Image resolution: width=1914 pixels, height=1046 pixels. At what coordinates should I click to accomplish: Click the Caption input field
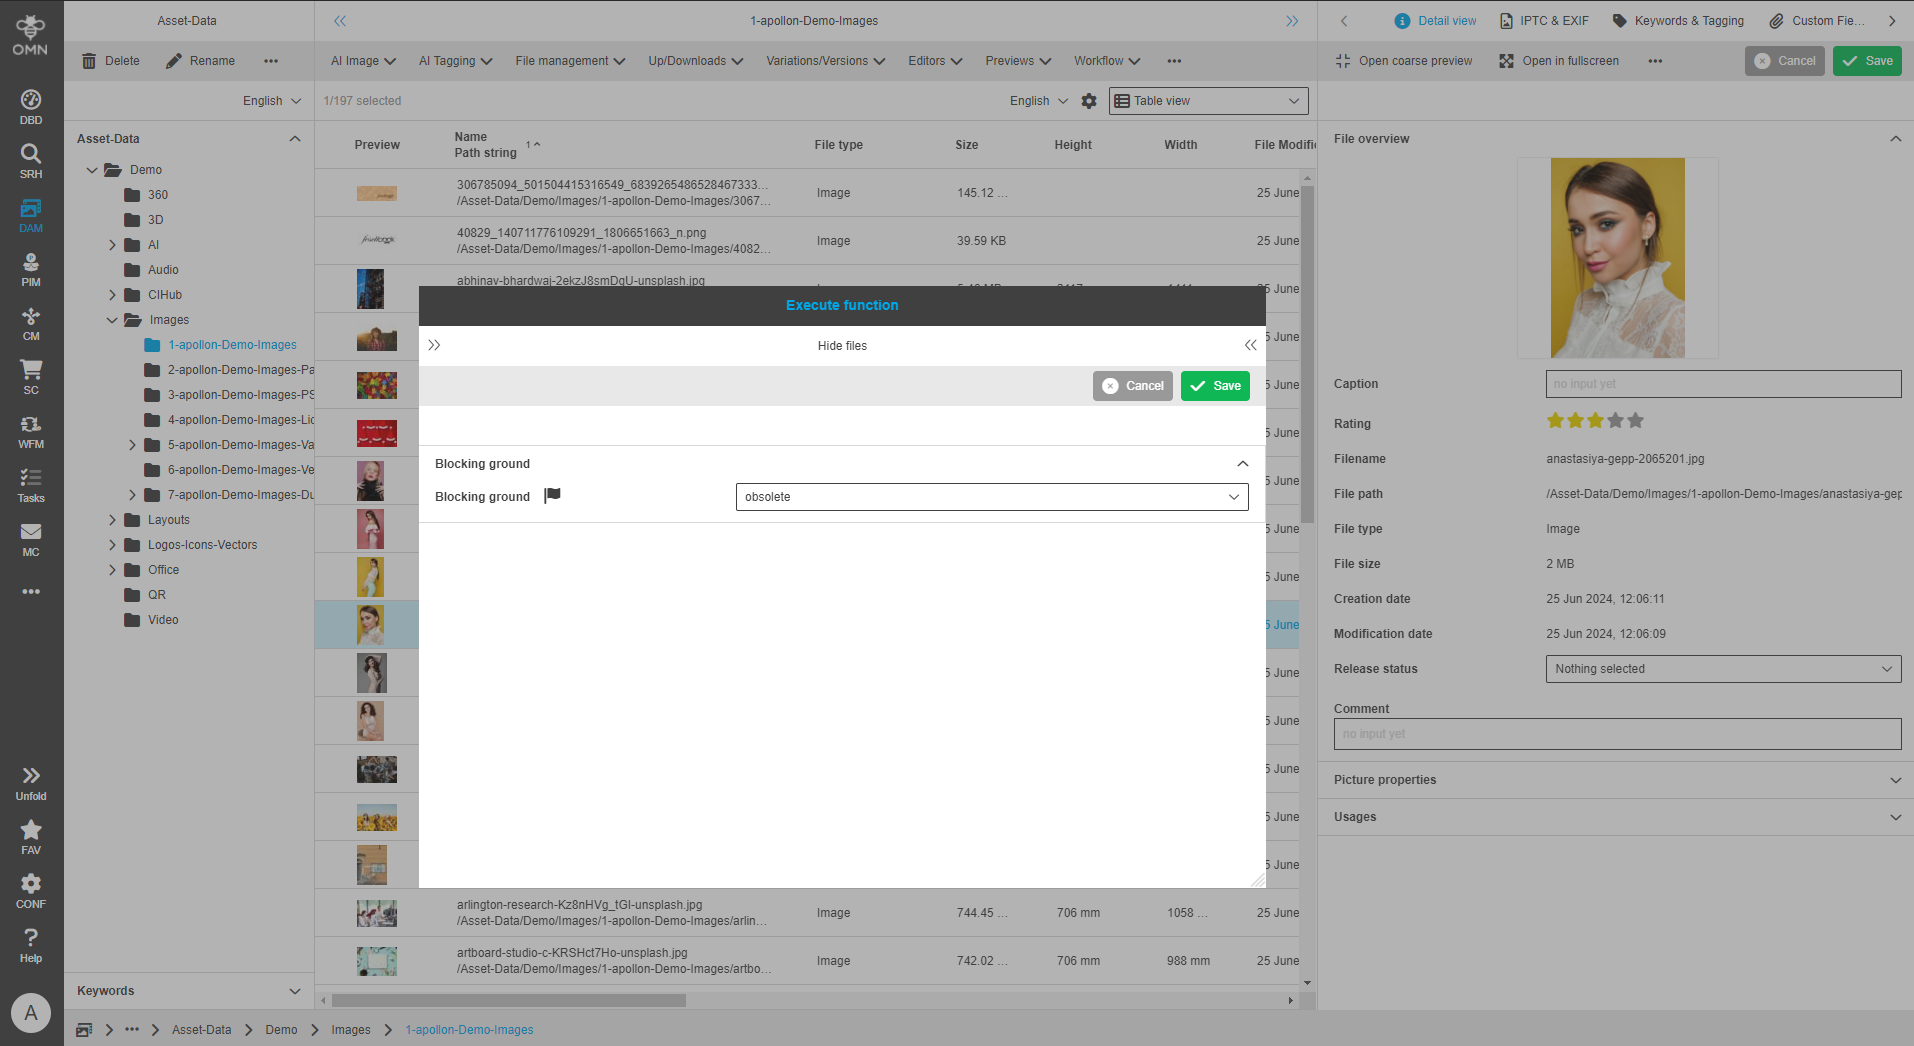pos(1722,384)
